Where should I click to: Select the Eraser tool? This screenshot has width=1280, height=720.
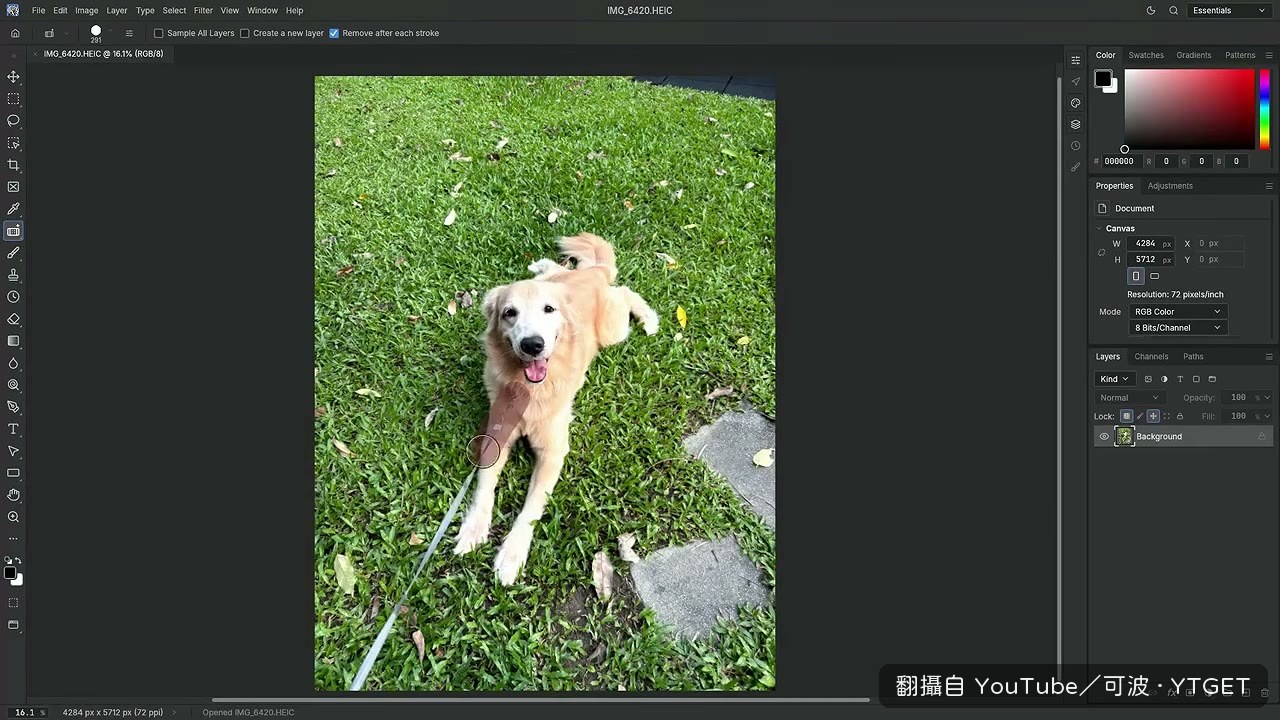[x=13, y=319]
